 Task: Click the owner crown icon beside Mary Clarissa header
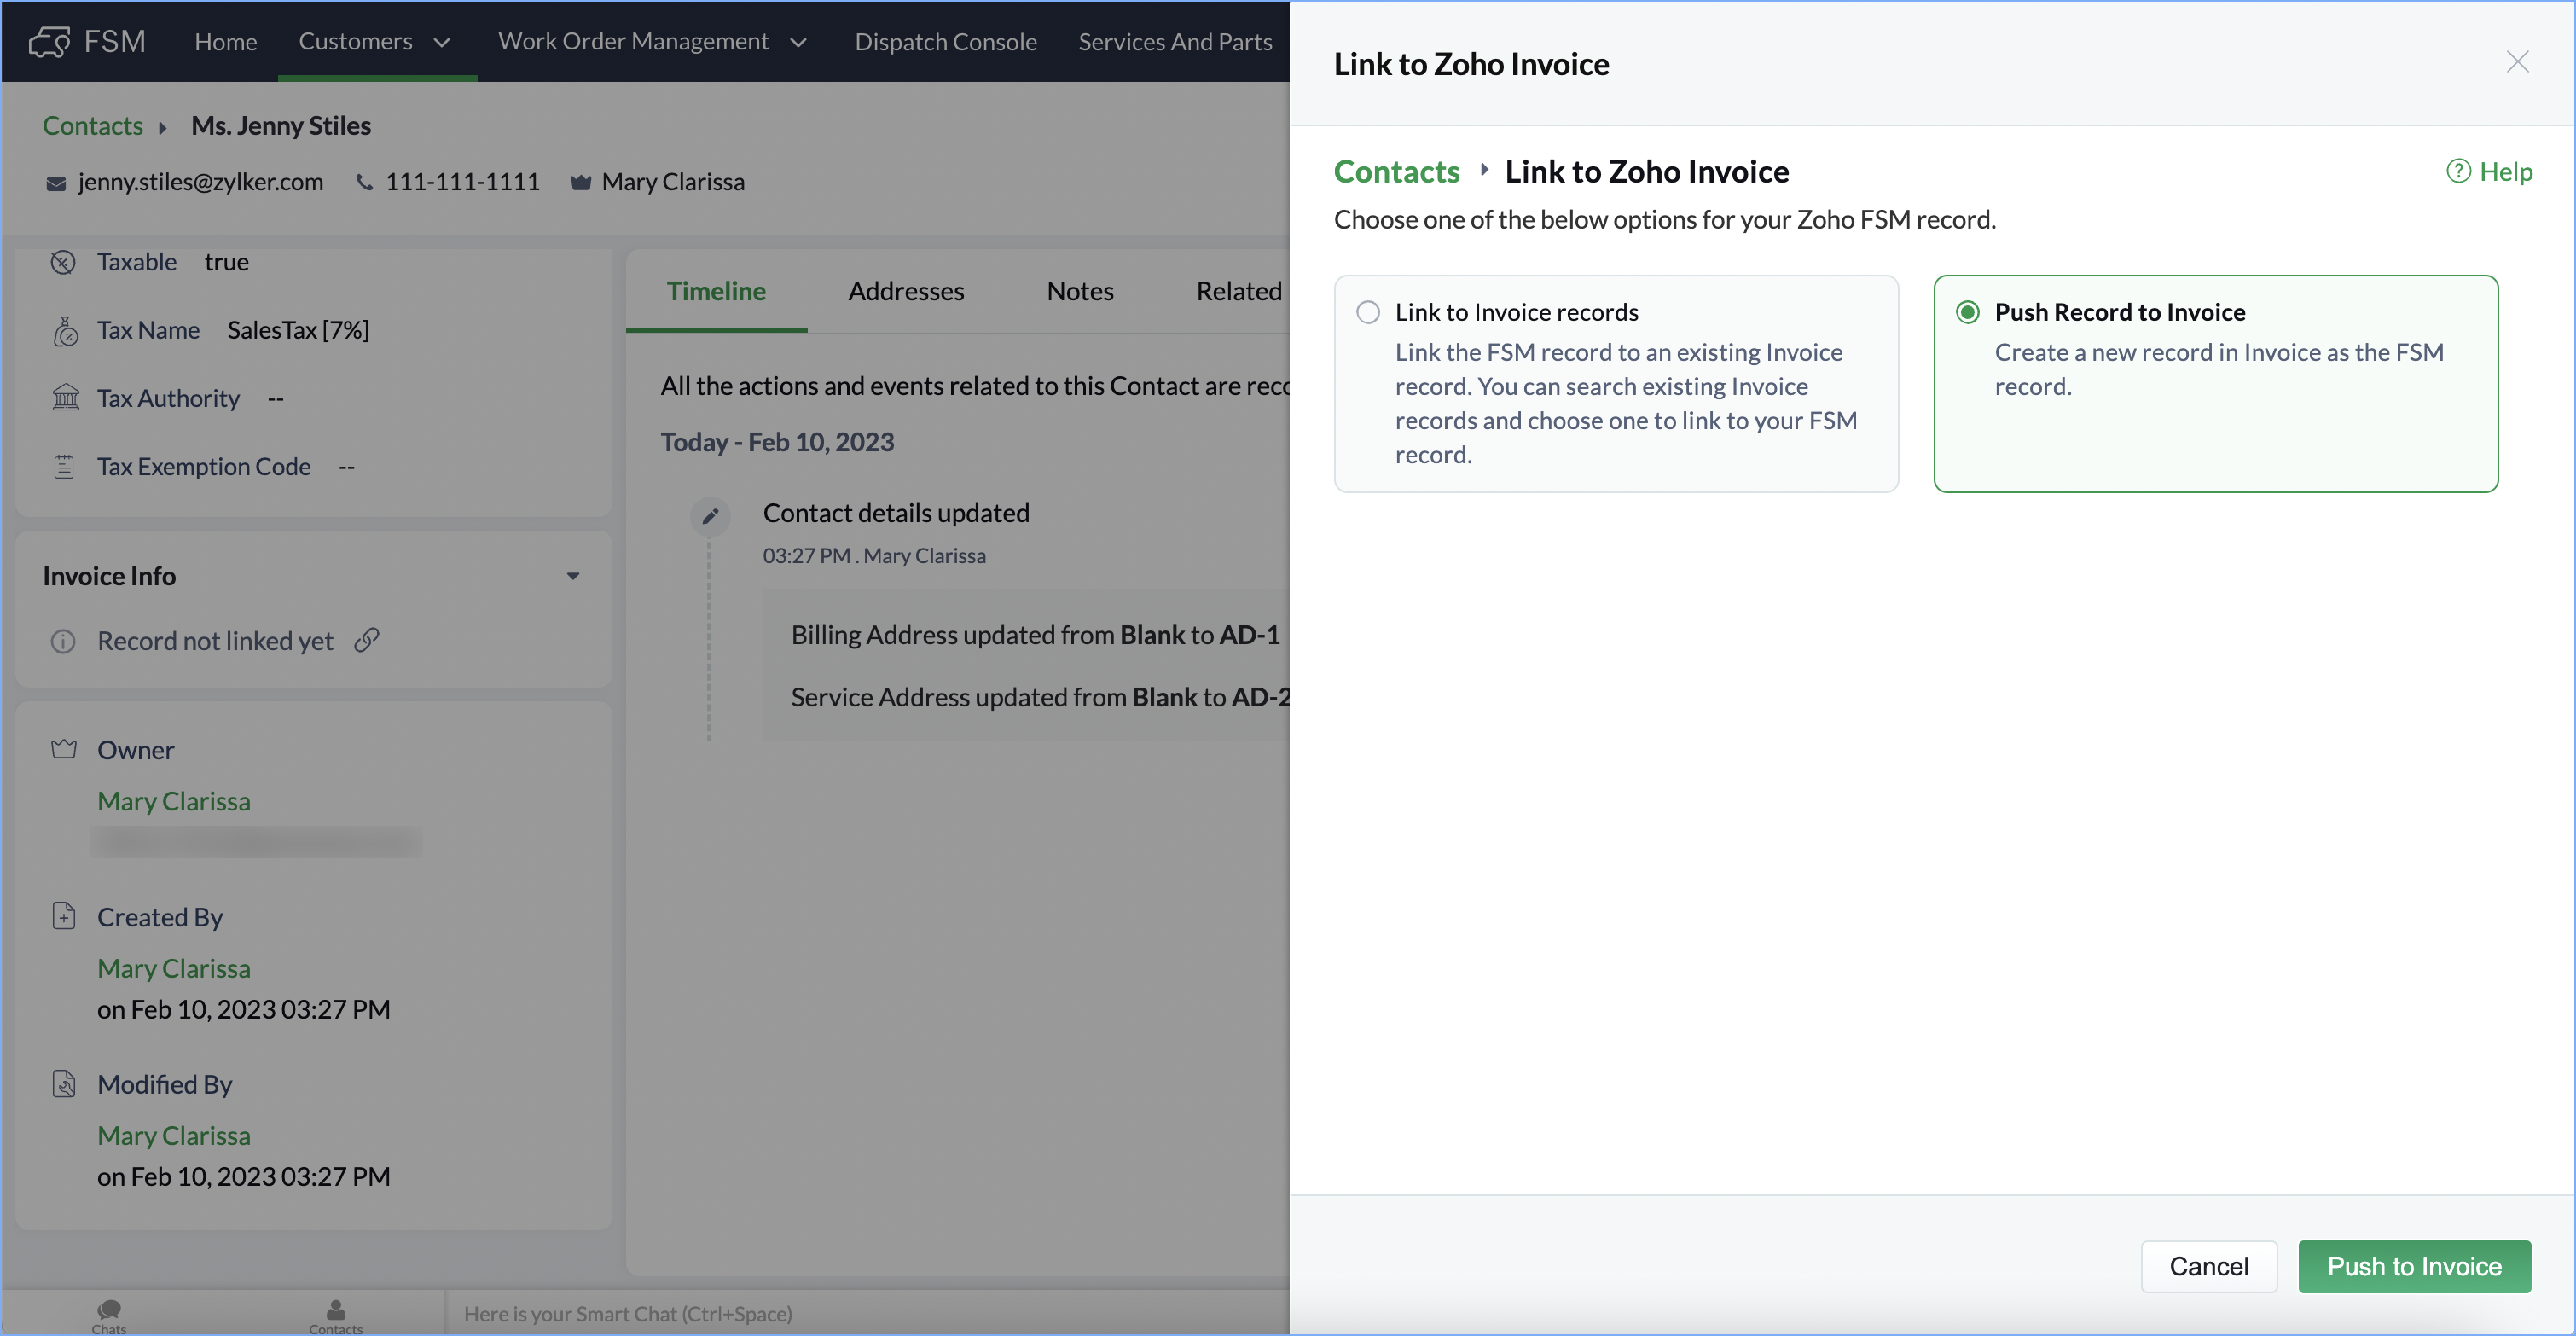pyautogui.click(x=580, y=182)
